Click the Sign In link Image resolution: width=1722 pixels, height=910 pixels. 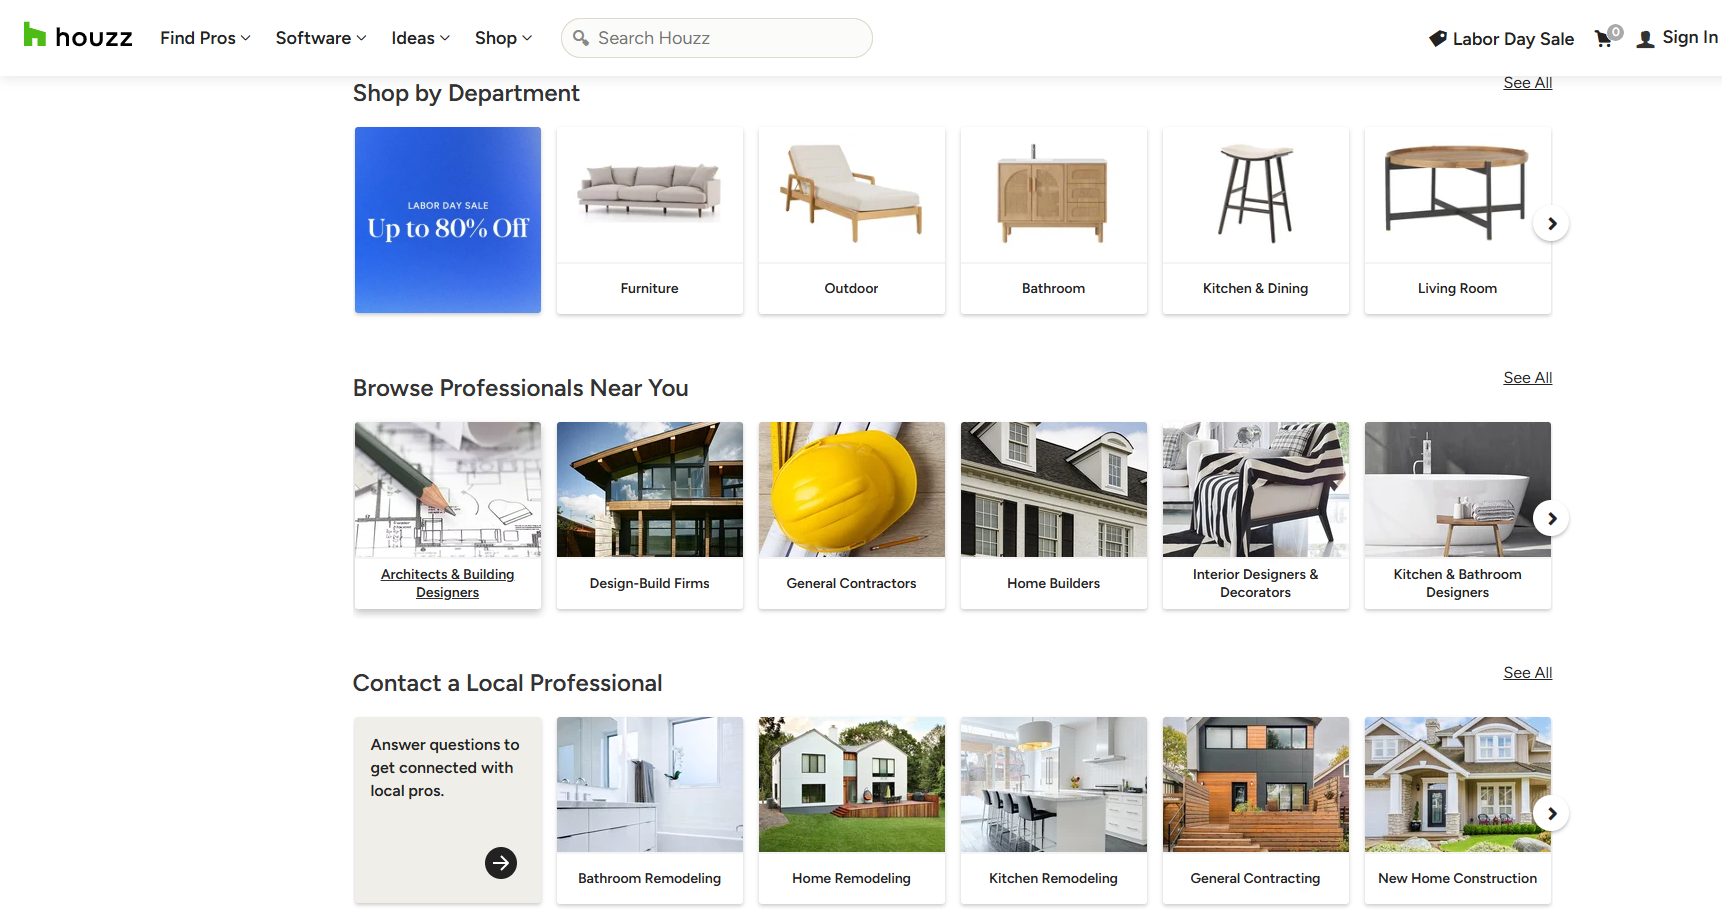click(1689, 38)
